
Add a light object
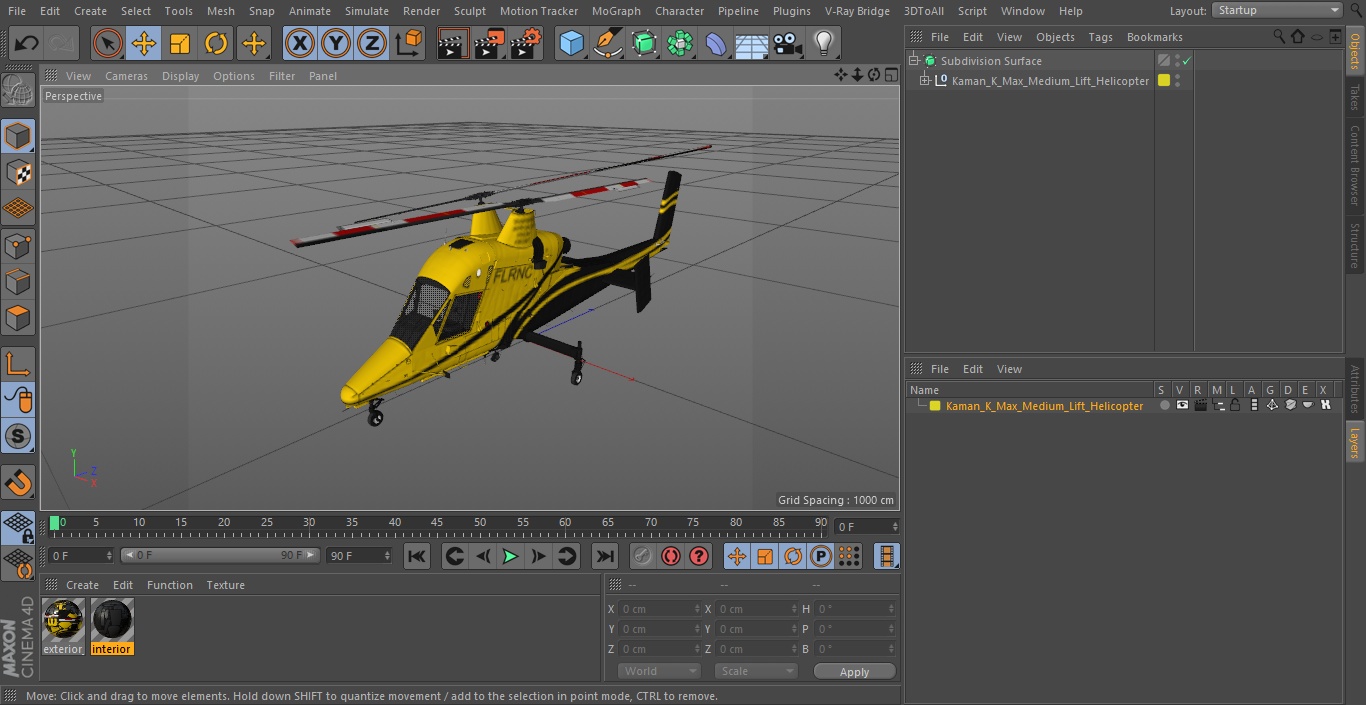[x=824, y=43]
